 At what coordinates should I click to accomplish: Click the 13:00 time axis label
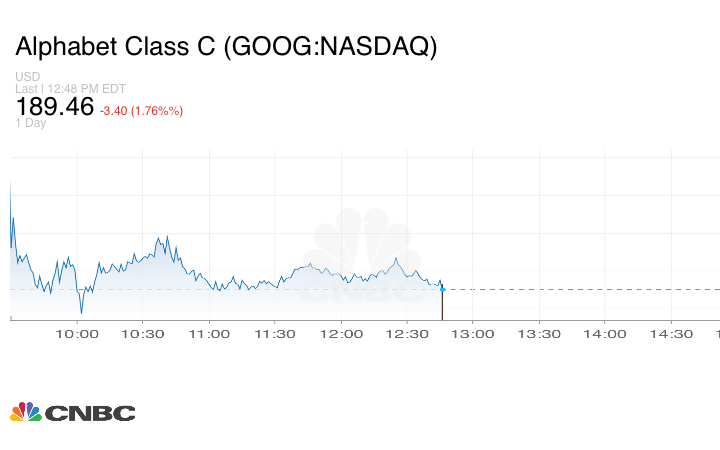click(x=473, y=334)
